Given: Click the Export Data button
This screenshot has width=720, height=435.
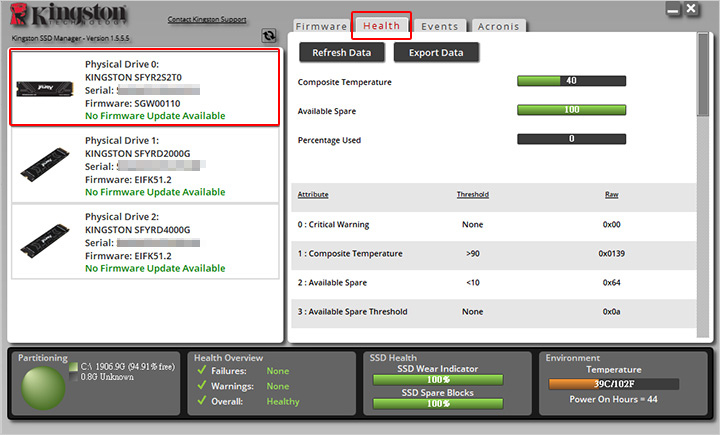Looking at the screenshot, I should [x=436, y=53].
